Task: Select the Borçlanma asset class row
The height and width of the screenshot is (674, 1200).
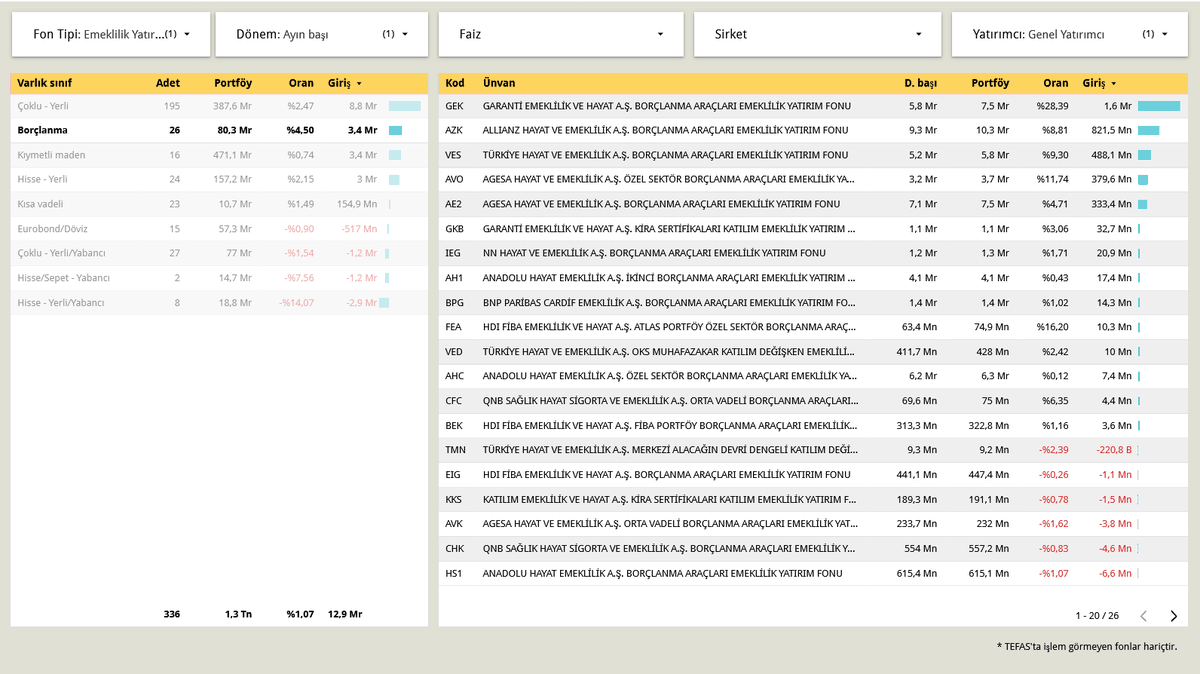Action: click(x=219, y=130)
